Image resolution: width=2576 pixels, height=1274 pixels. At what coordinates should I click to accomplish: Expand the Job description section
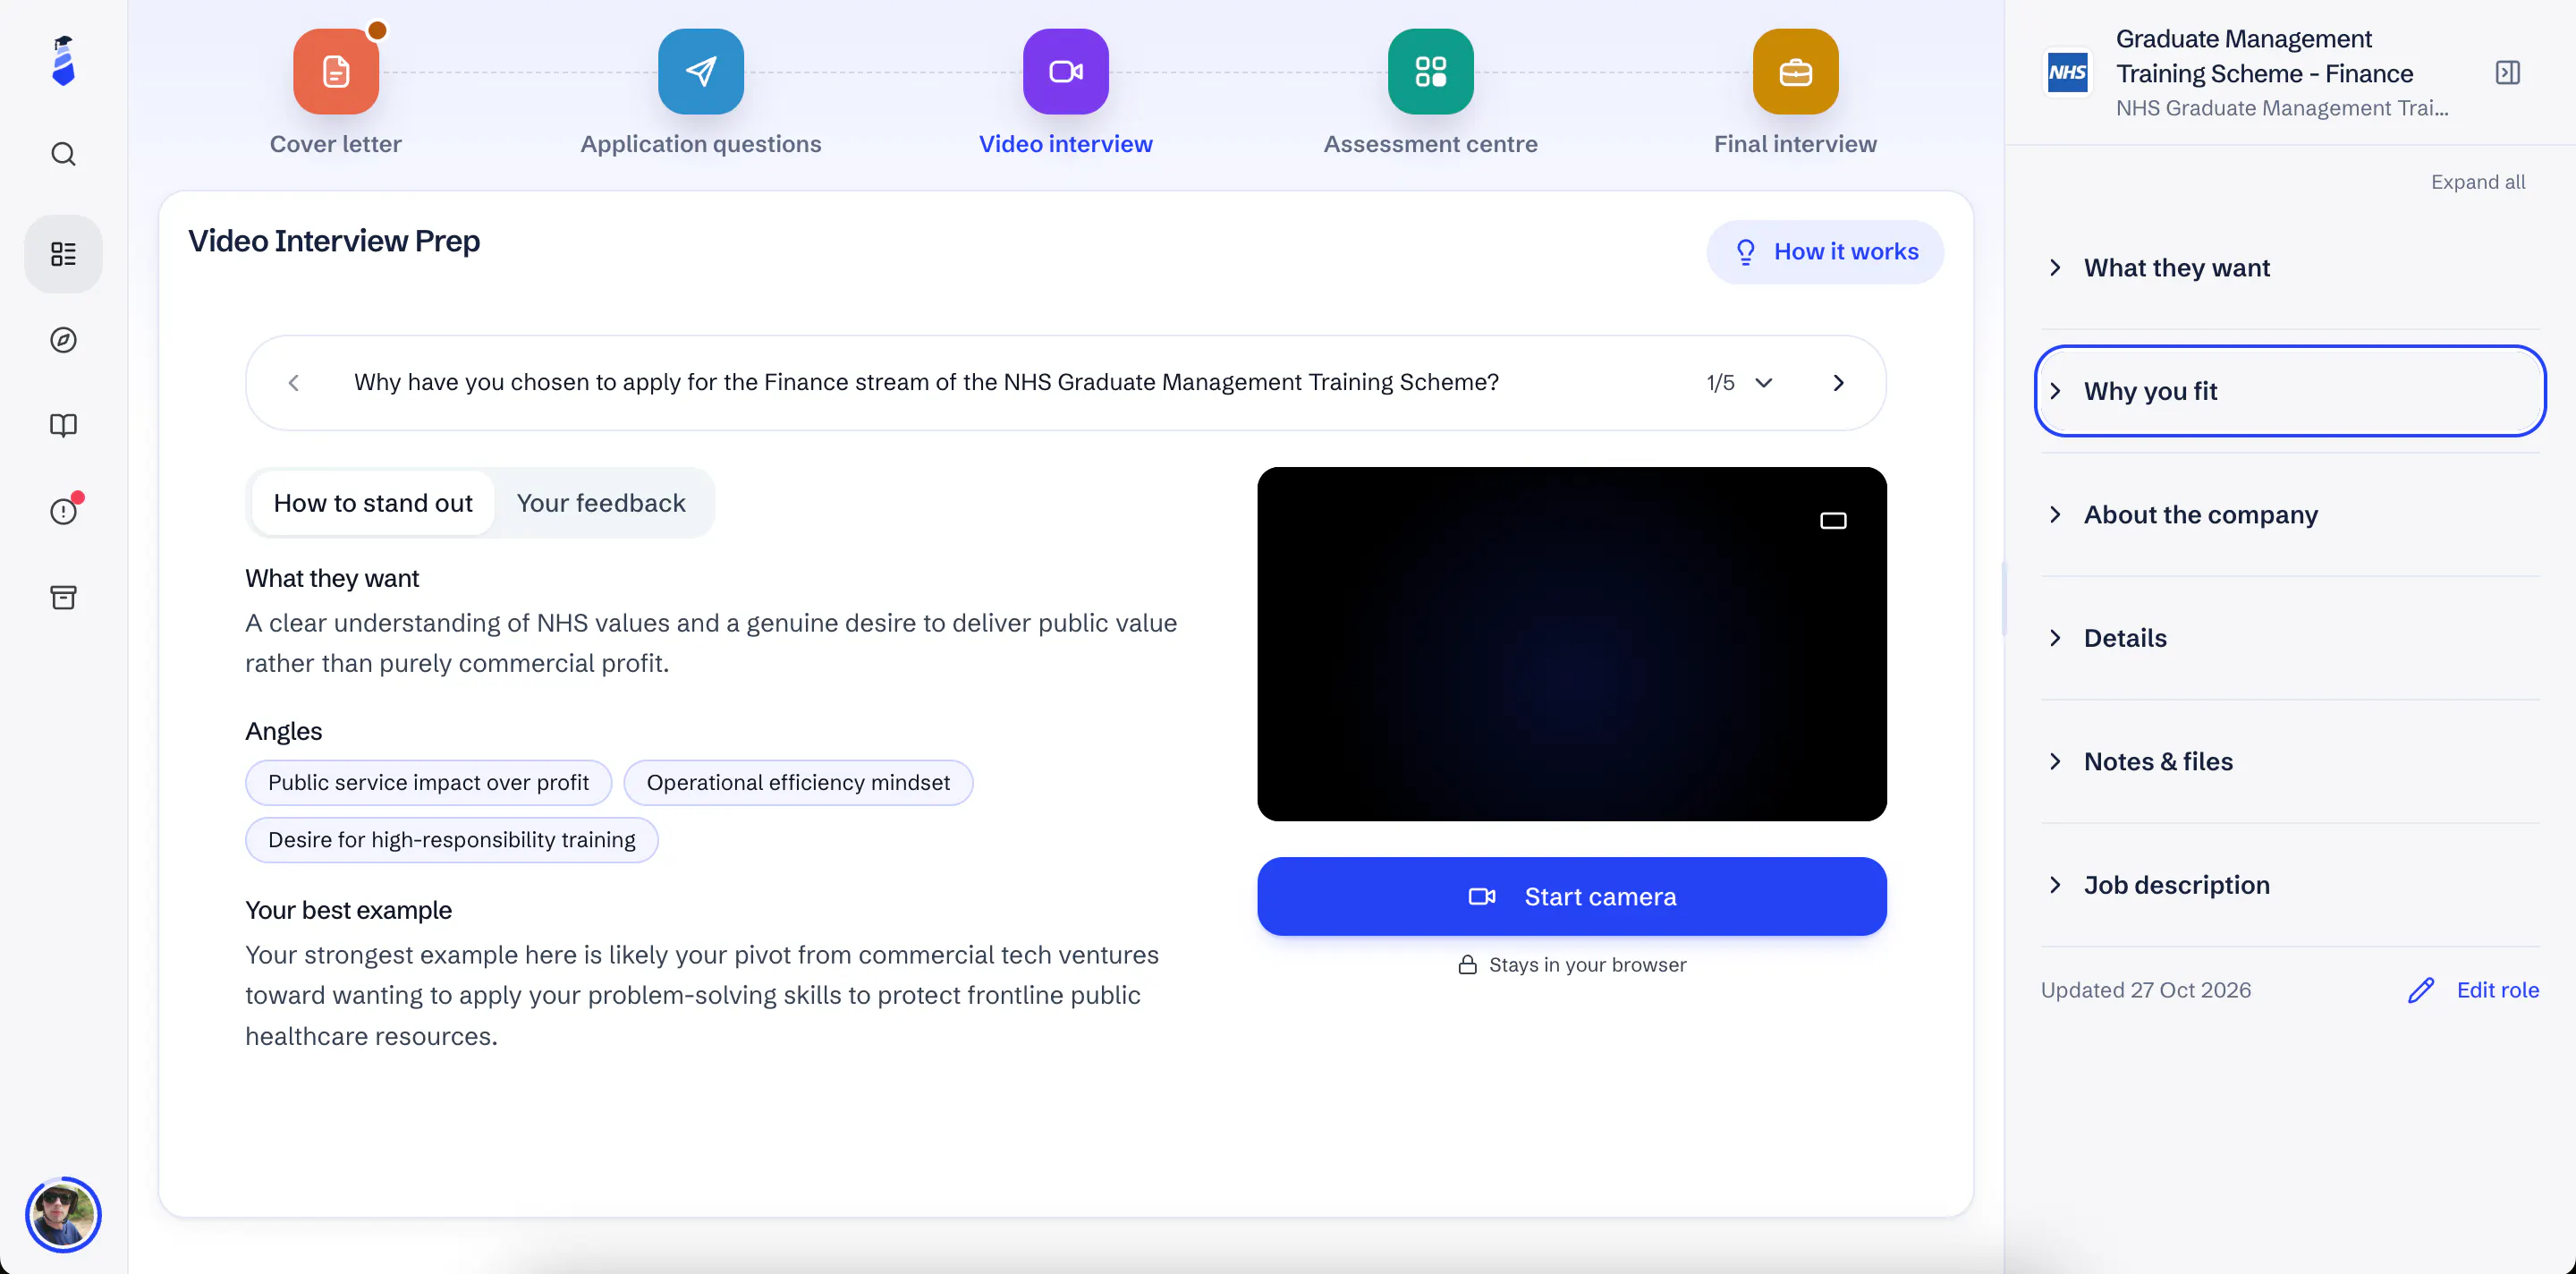click(x=2290, y=885)
